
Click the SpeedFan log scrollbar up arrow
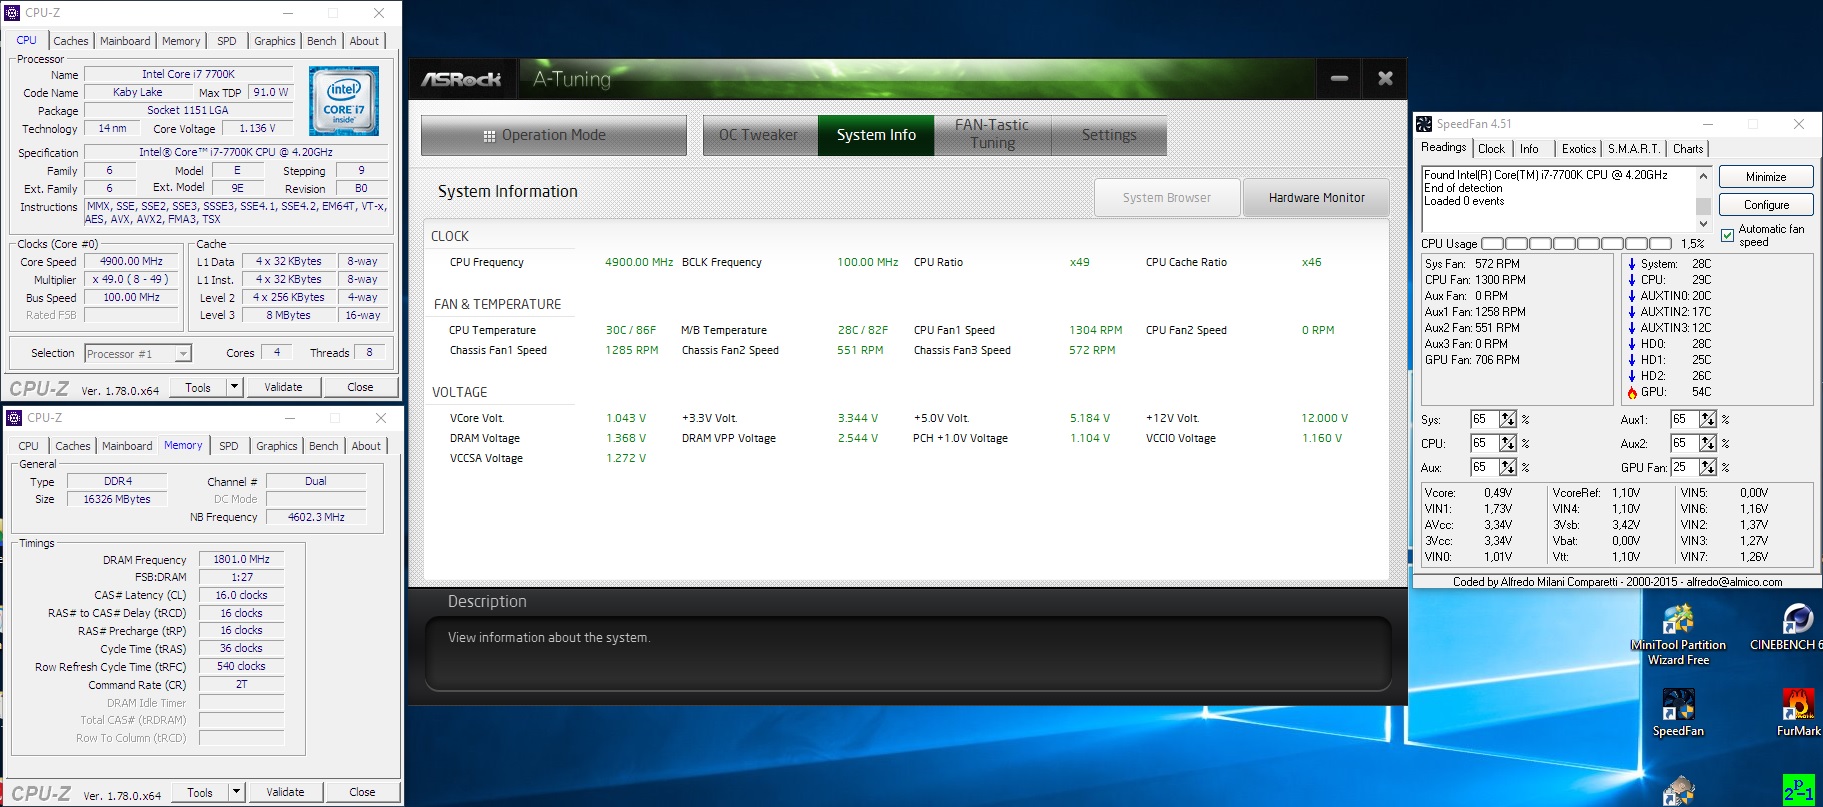pyautogui.click(x=1703, y=175)
